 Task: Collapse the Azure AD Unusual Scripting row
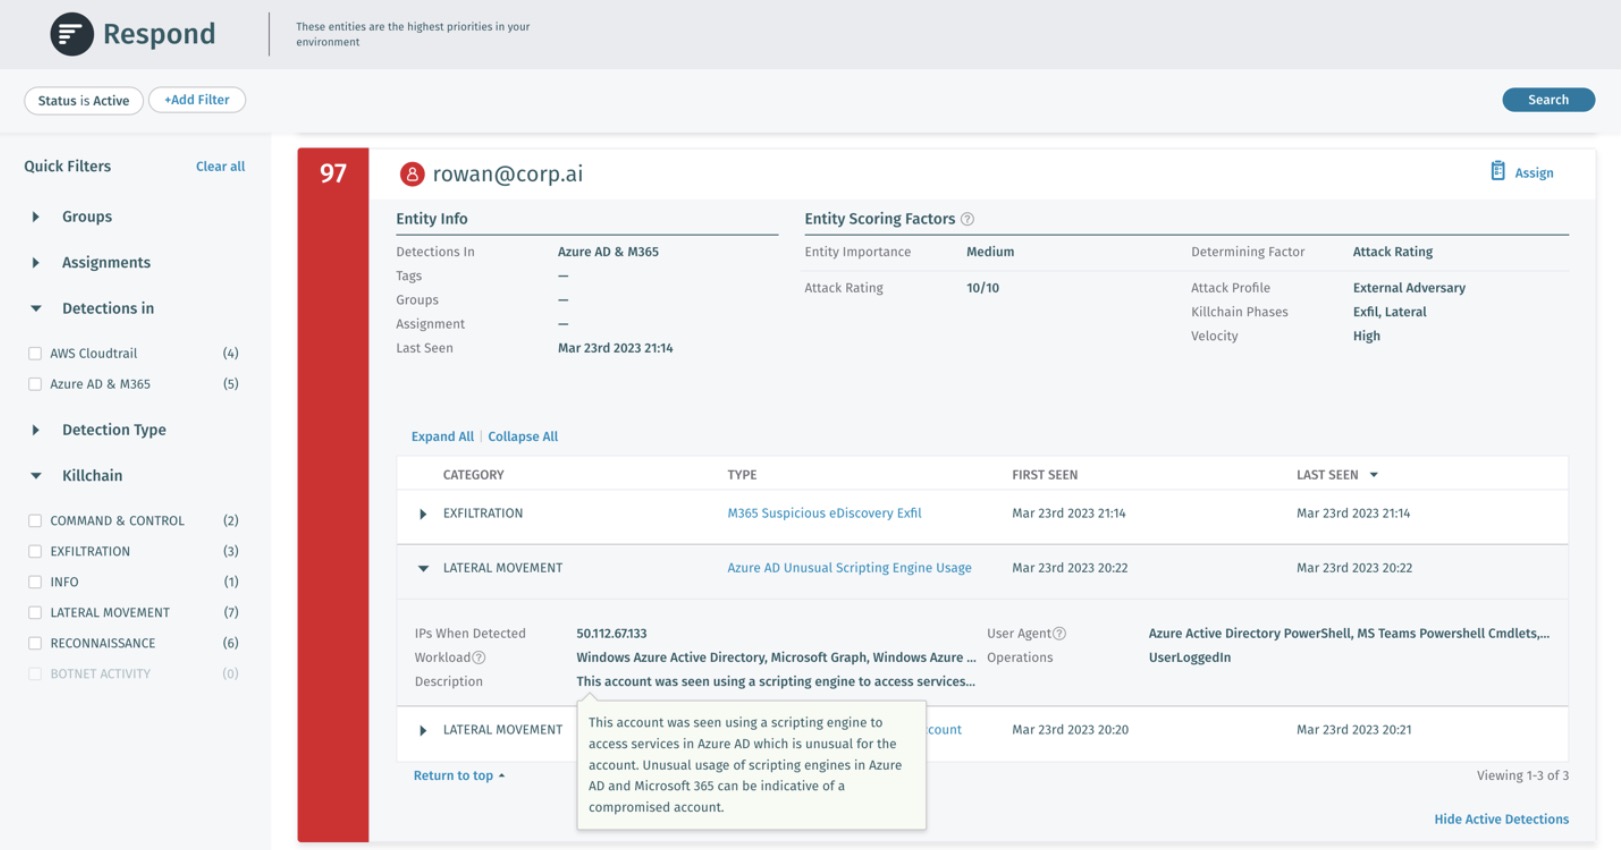pyautogui.click(x=423, y=568)
